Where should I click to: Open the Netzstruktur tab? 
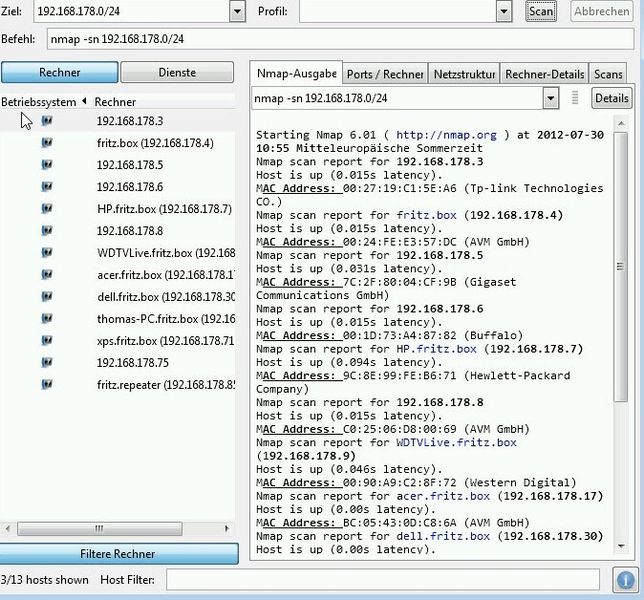click(464, 74)
